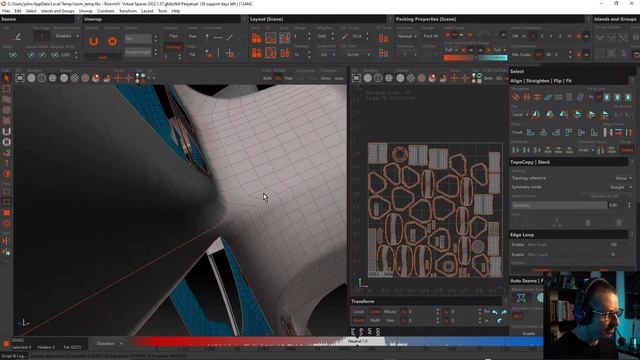The height and width of the screenshot is (360, 640).
Task: Click the Similarity value stepper arrows
Action: click(x=629, y=205)
